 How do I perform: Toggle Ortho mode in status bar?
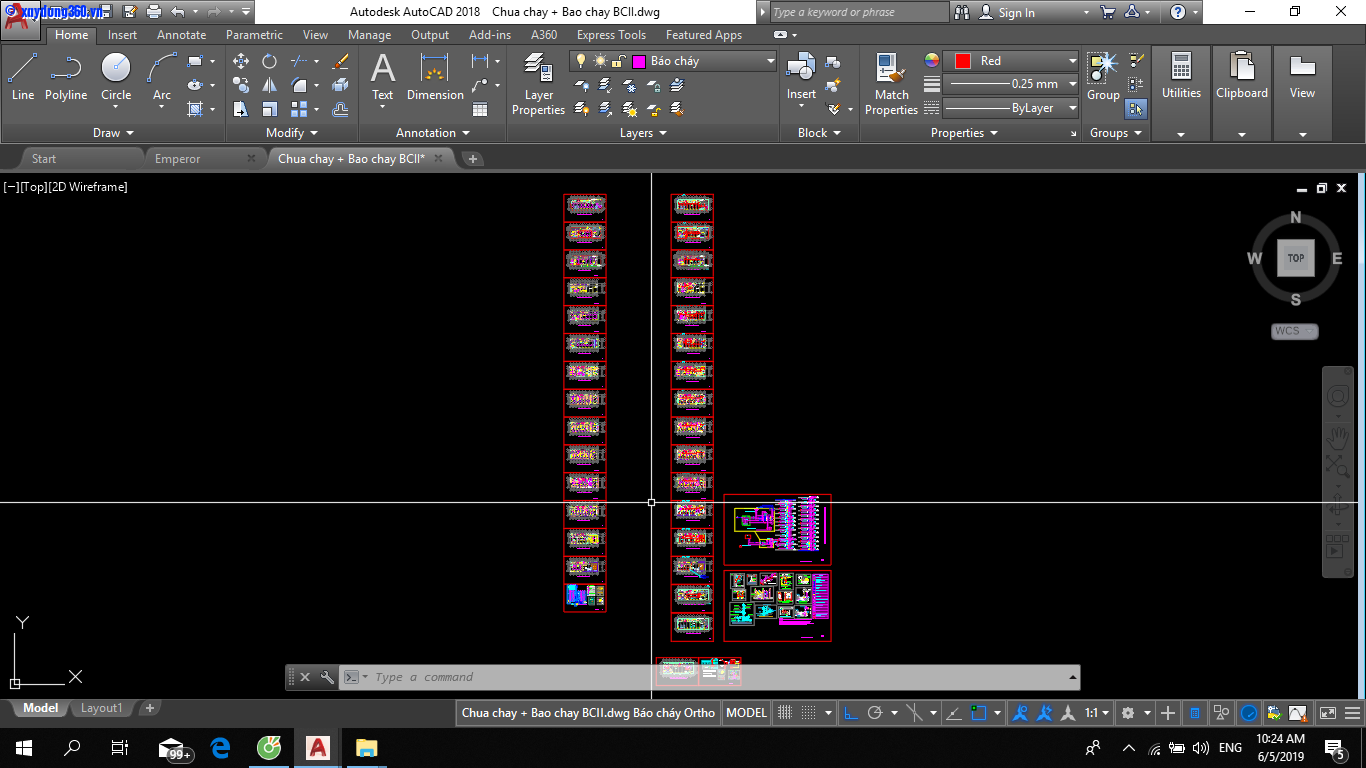click(851, 713)
